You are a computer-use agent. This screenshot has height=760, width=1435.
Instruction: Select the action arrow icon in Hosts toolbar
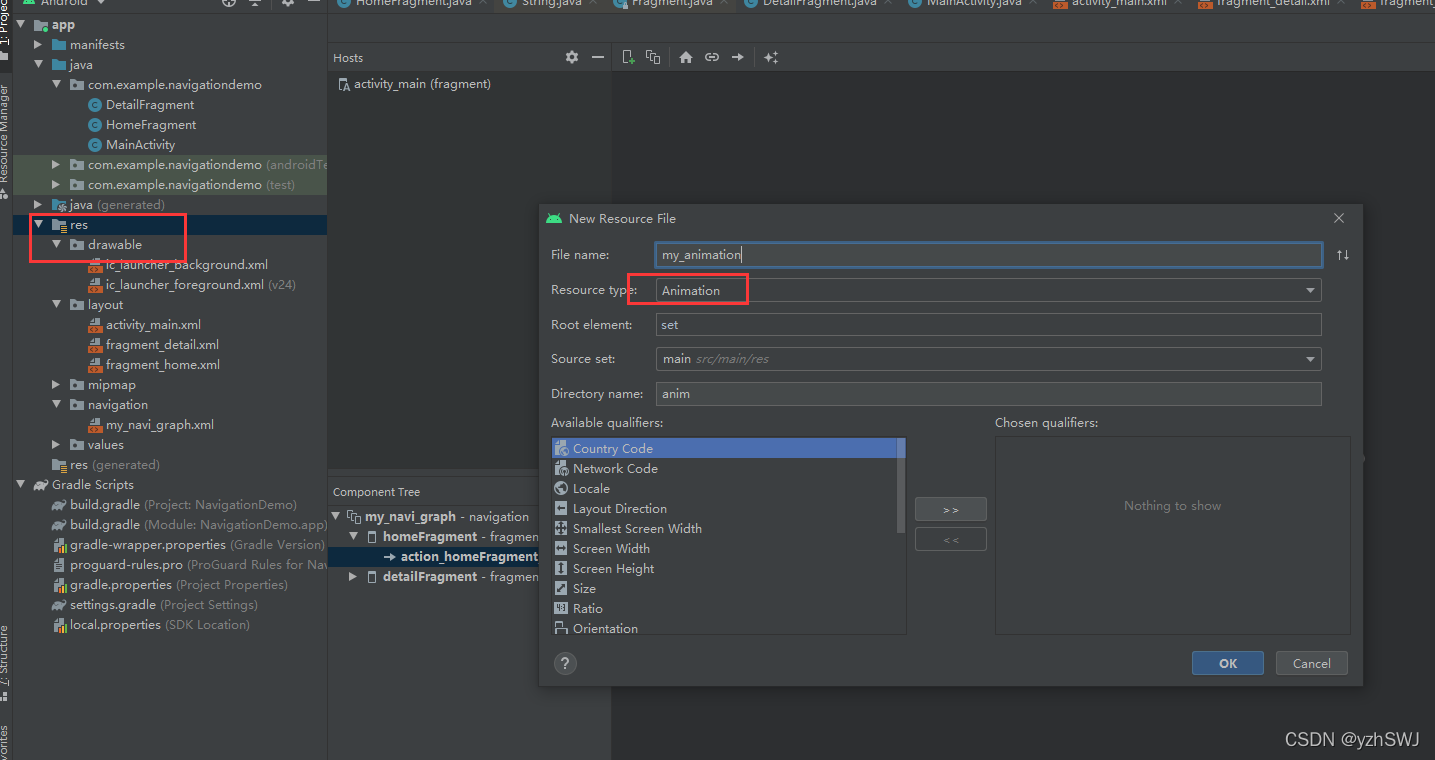738,57
